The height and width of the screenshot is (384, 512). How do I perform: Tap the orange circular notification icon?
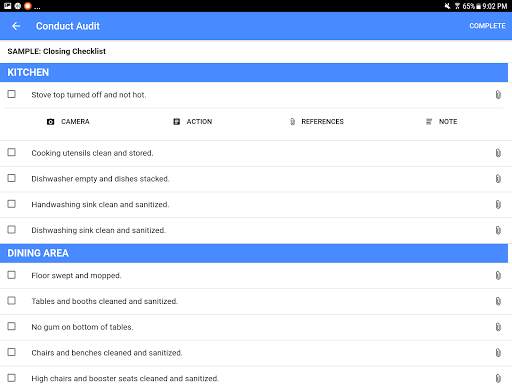click(28, 6)
